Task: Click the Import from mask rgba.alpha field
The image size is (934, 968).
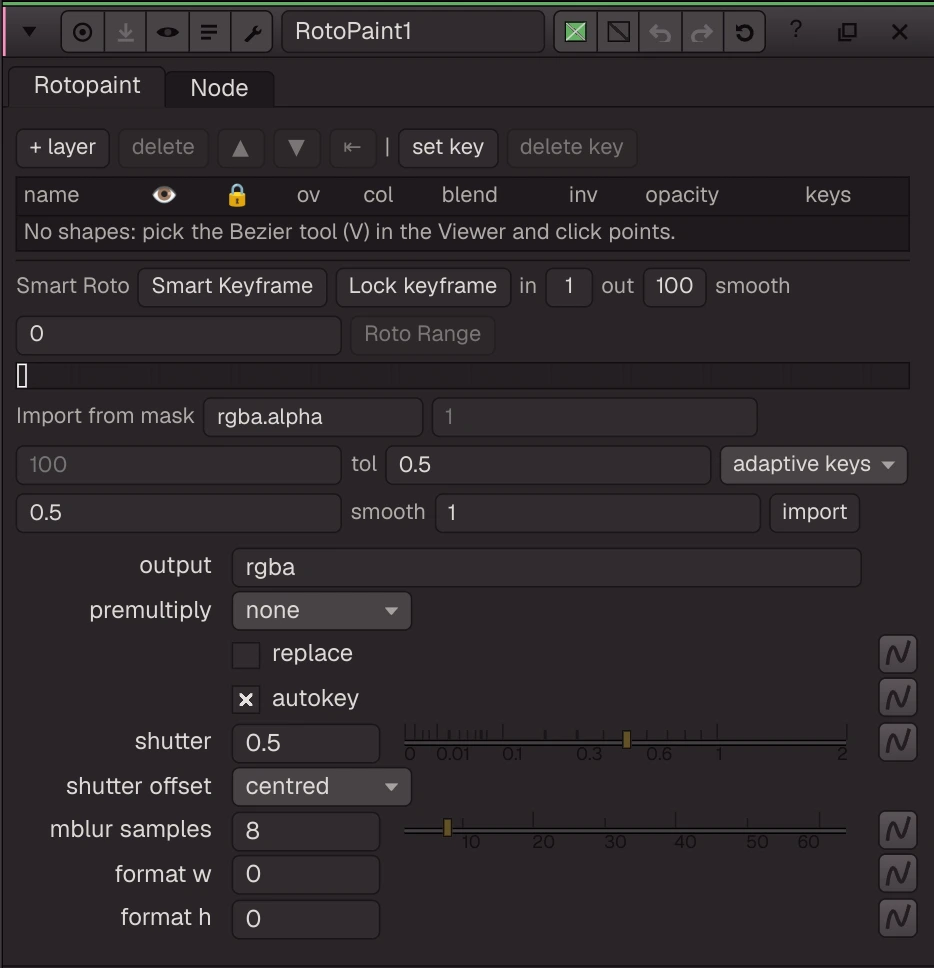Action: click(x=313, y=417)
